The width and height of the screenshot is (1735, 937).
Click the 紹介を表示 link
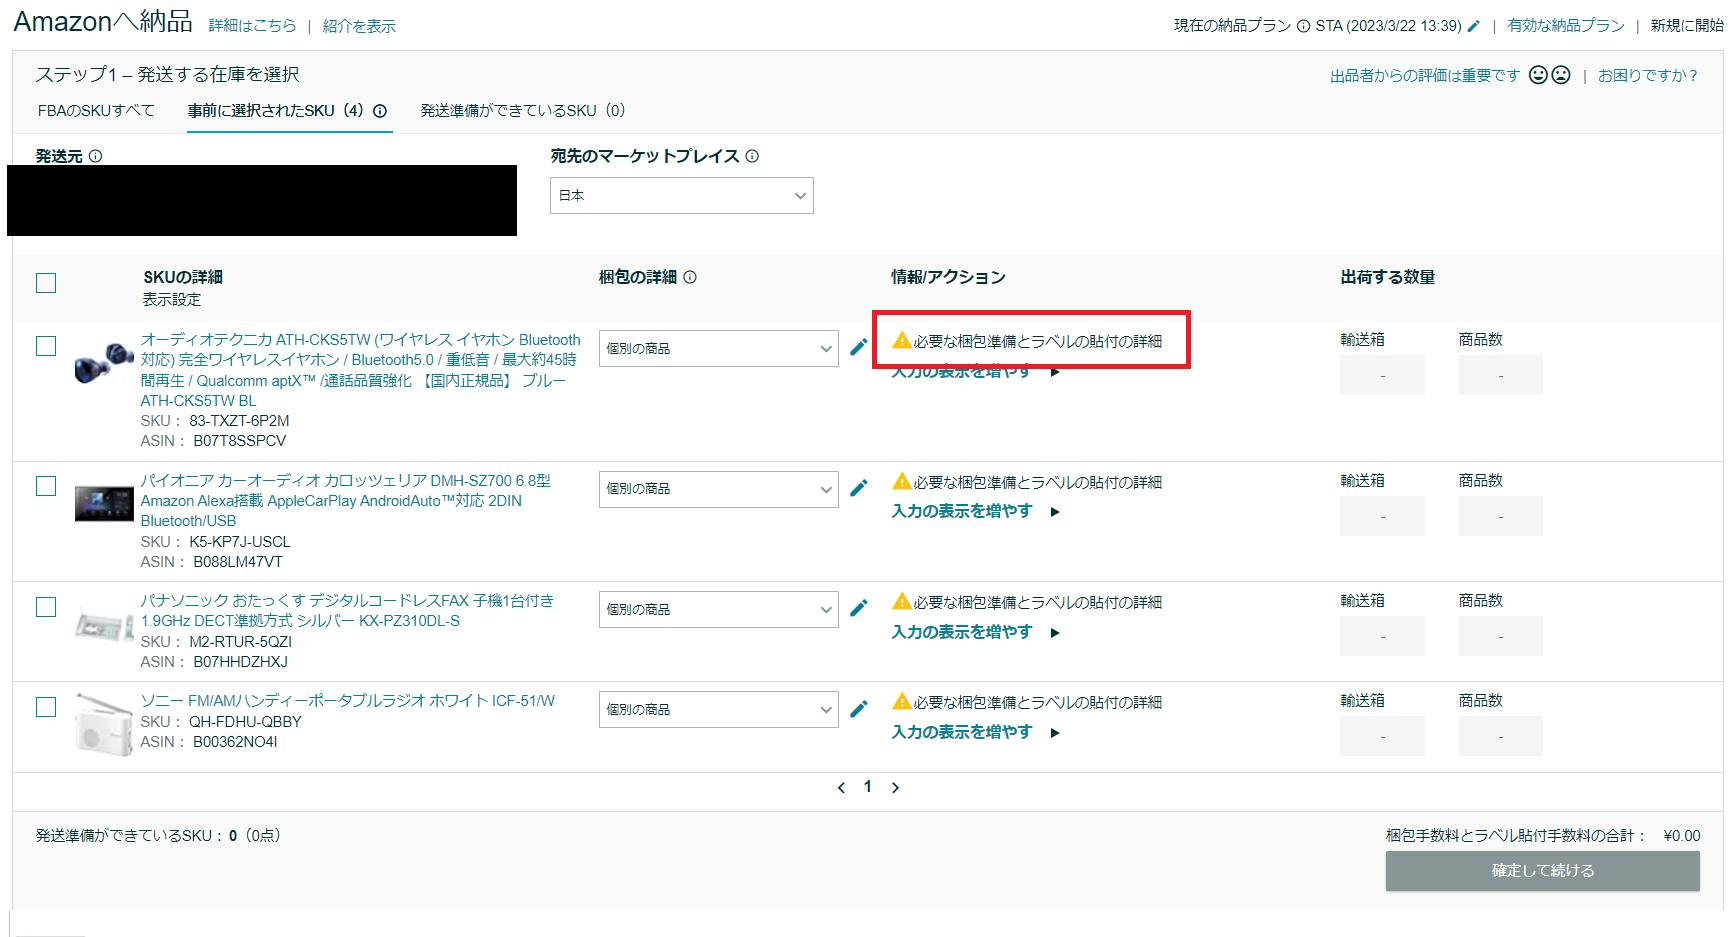coord(359,26)
